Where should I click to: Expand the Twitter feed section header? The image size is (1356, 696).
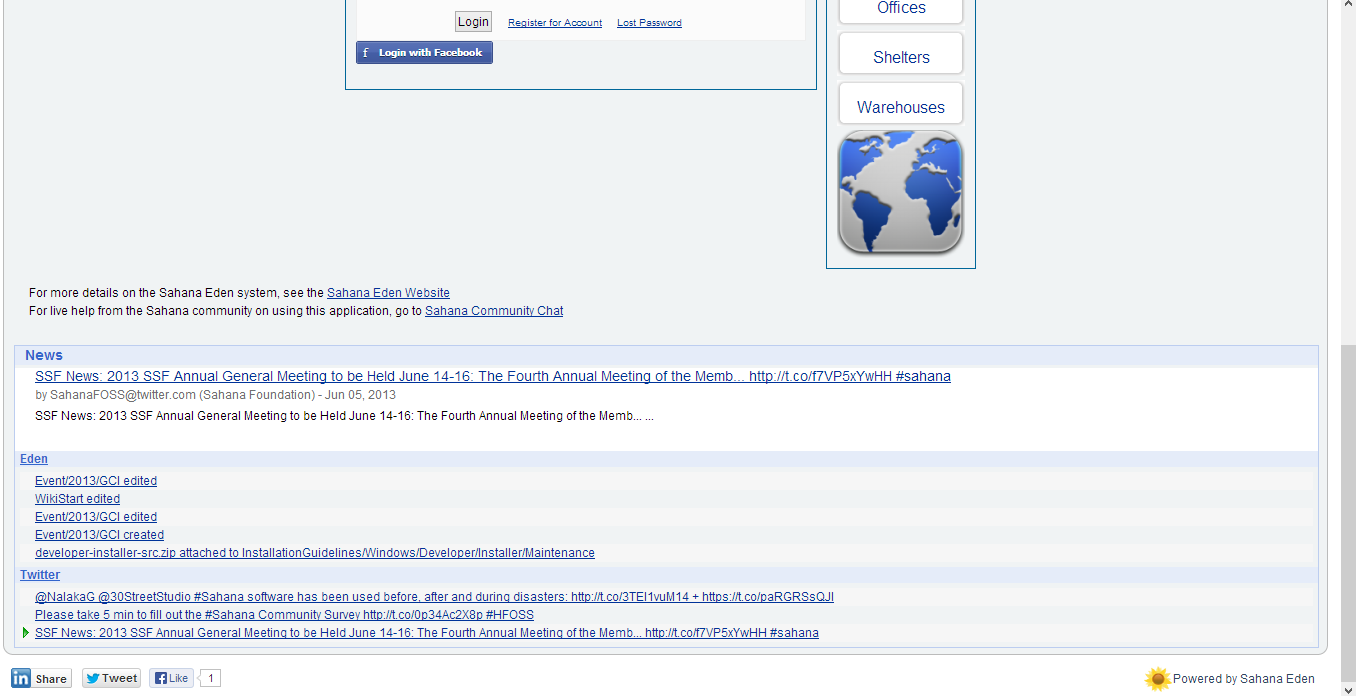point(40,575)
